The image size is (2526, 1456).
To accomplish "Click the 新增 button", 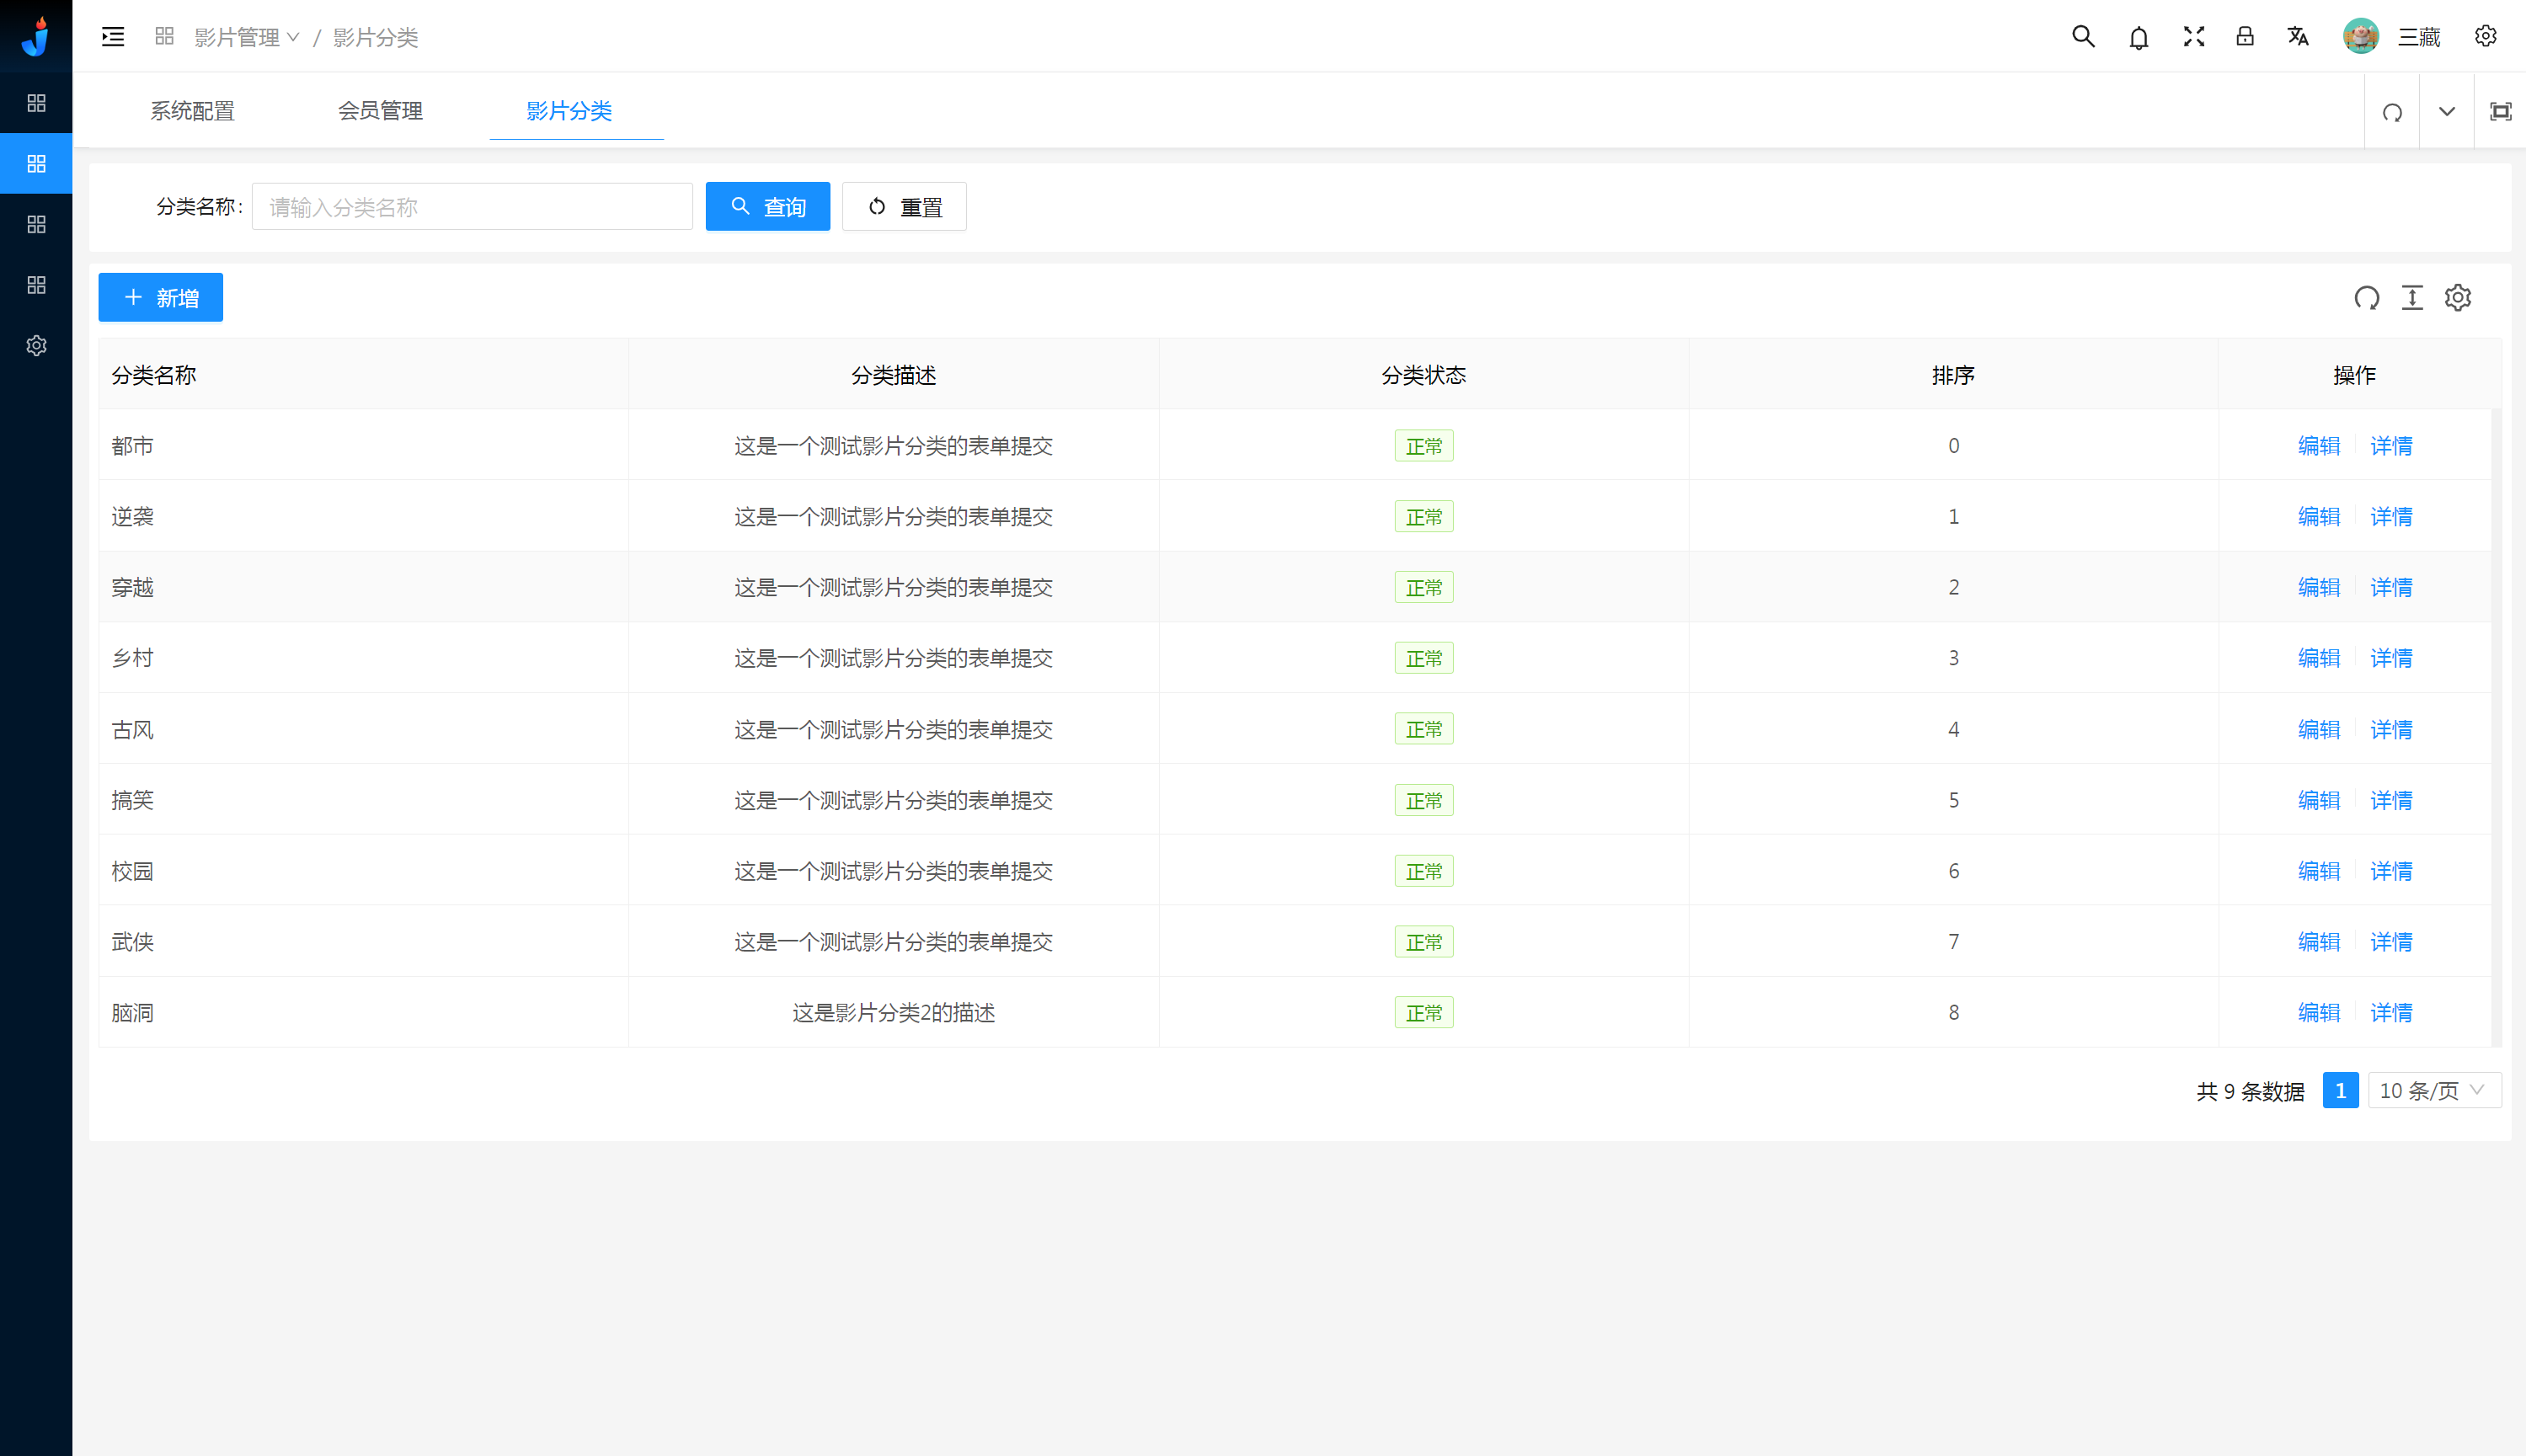I will tap(161, 297).
